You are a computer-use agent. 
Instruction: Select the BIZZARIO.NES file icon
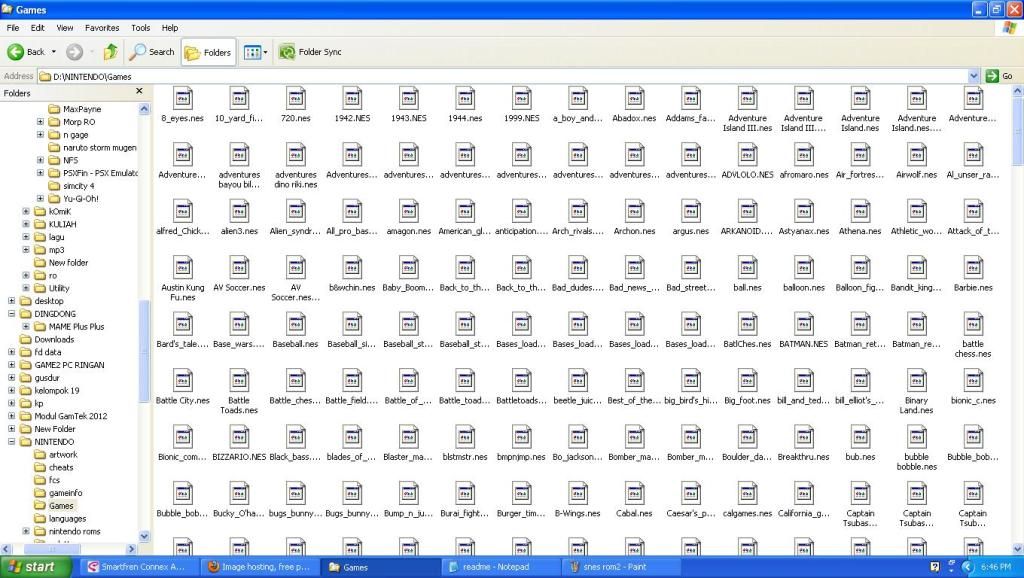point(239,438)
